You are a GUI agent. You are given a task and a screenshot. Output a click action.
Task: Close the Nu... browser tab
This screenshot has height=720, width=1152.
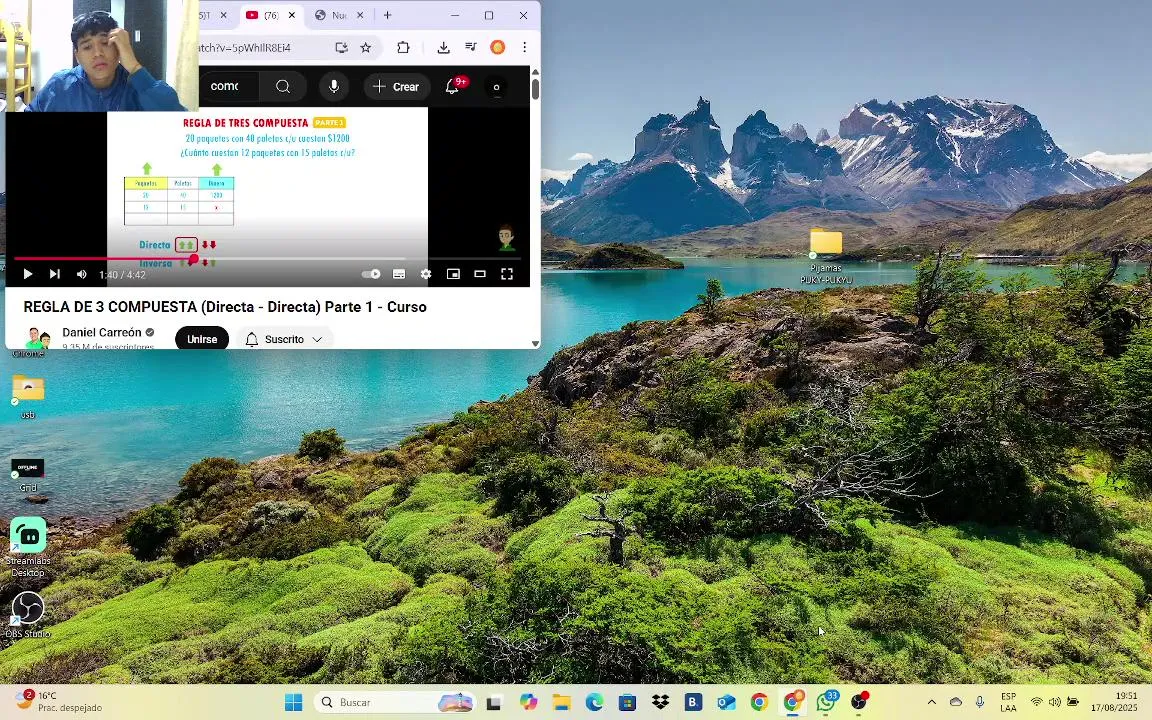[x=360, y=15]
